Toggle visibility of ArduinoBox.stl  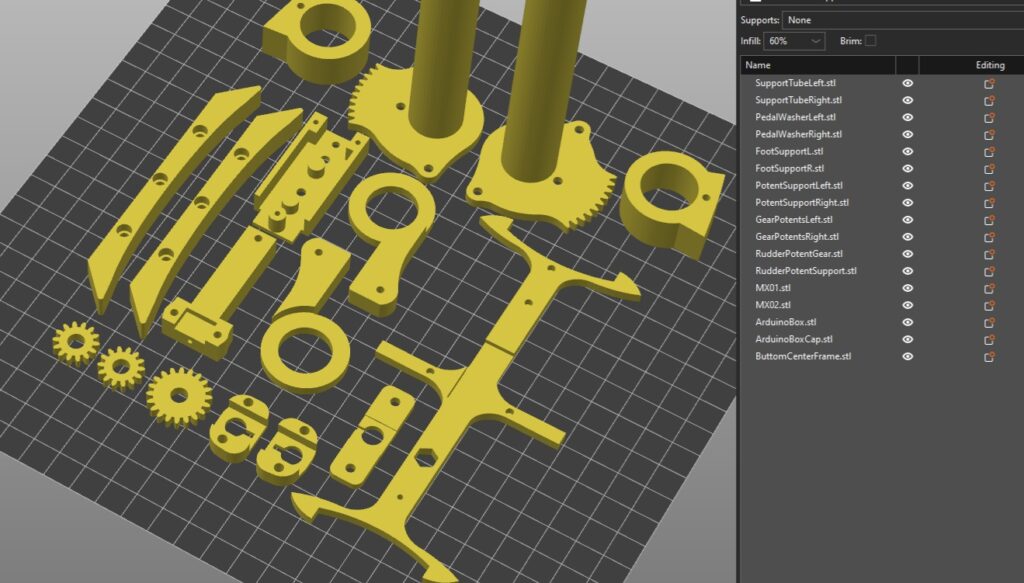click(x=908, y=322)
